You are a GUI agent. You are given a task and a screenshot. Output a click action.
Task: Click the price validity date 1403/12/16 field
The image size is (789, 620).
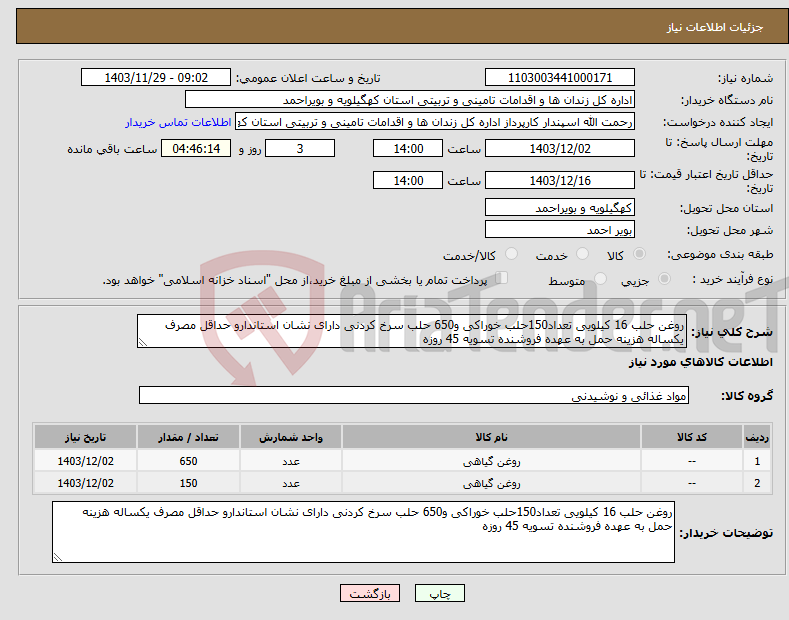point(560,180)
